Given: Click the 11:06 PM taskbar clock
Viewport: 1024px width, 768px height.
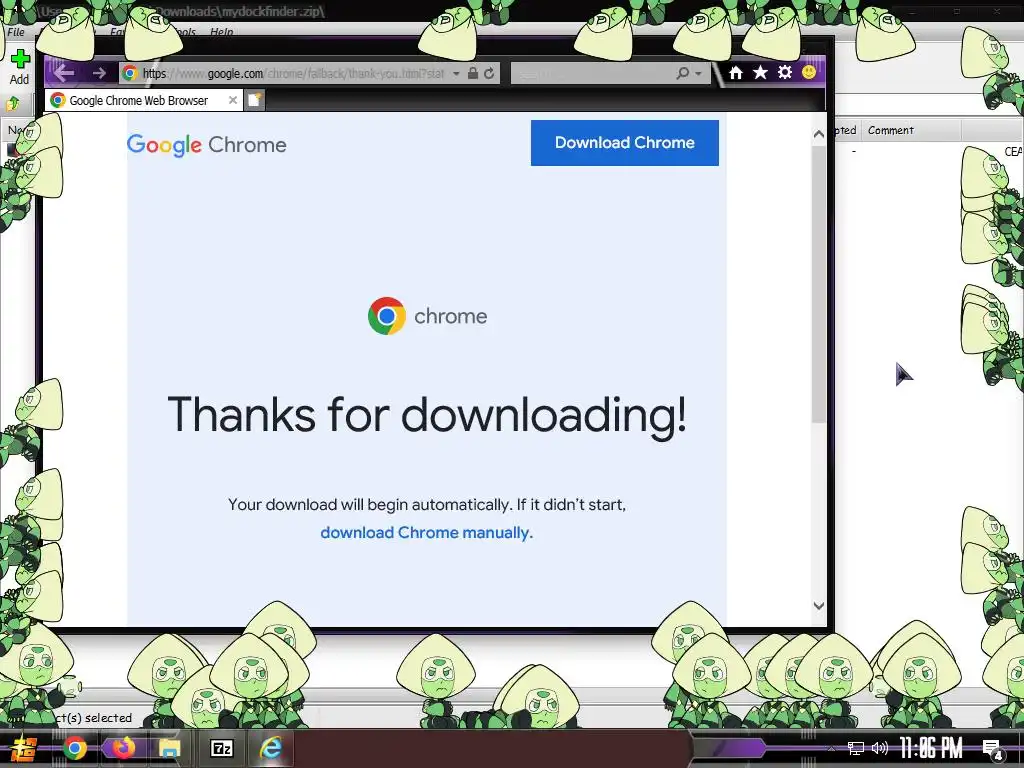Looking at the screenshot, I should (931, 748).
